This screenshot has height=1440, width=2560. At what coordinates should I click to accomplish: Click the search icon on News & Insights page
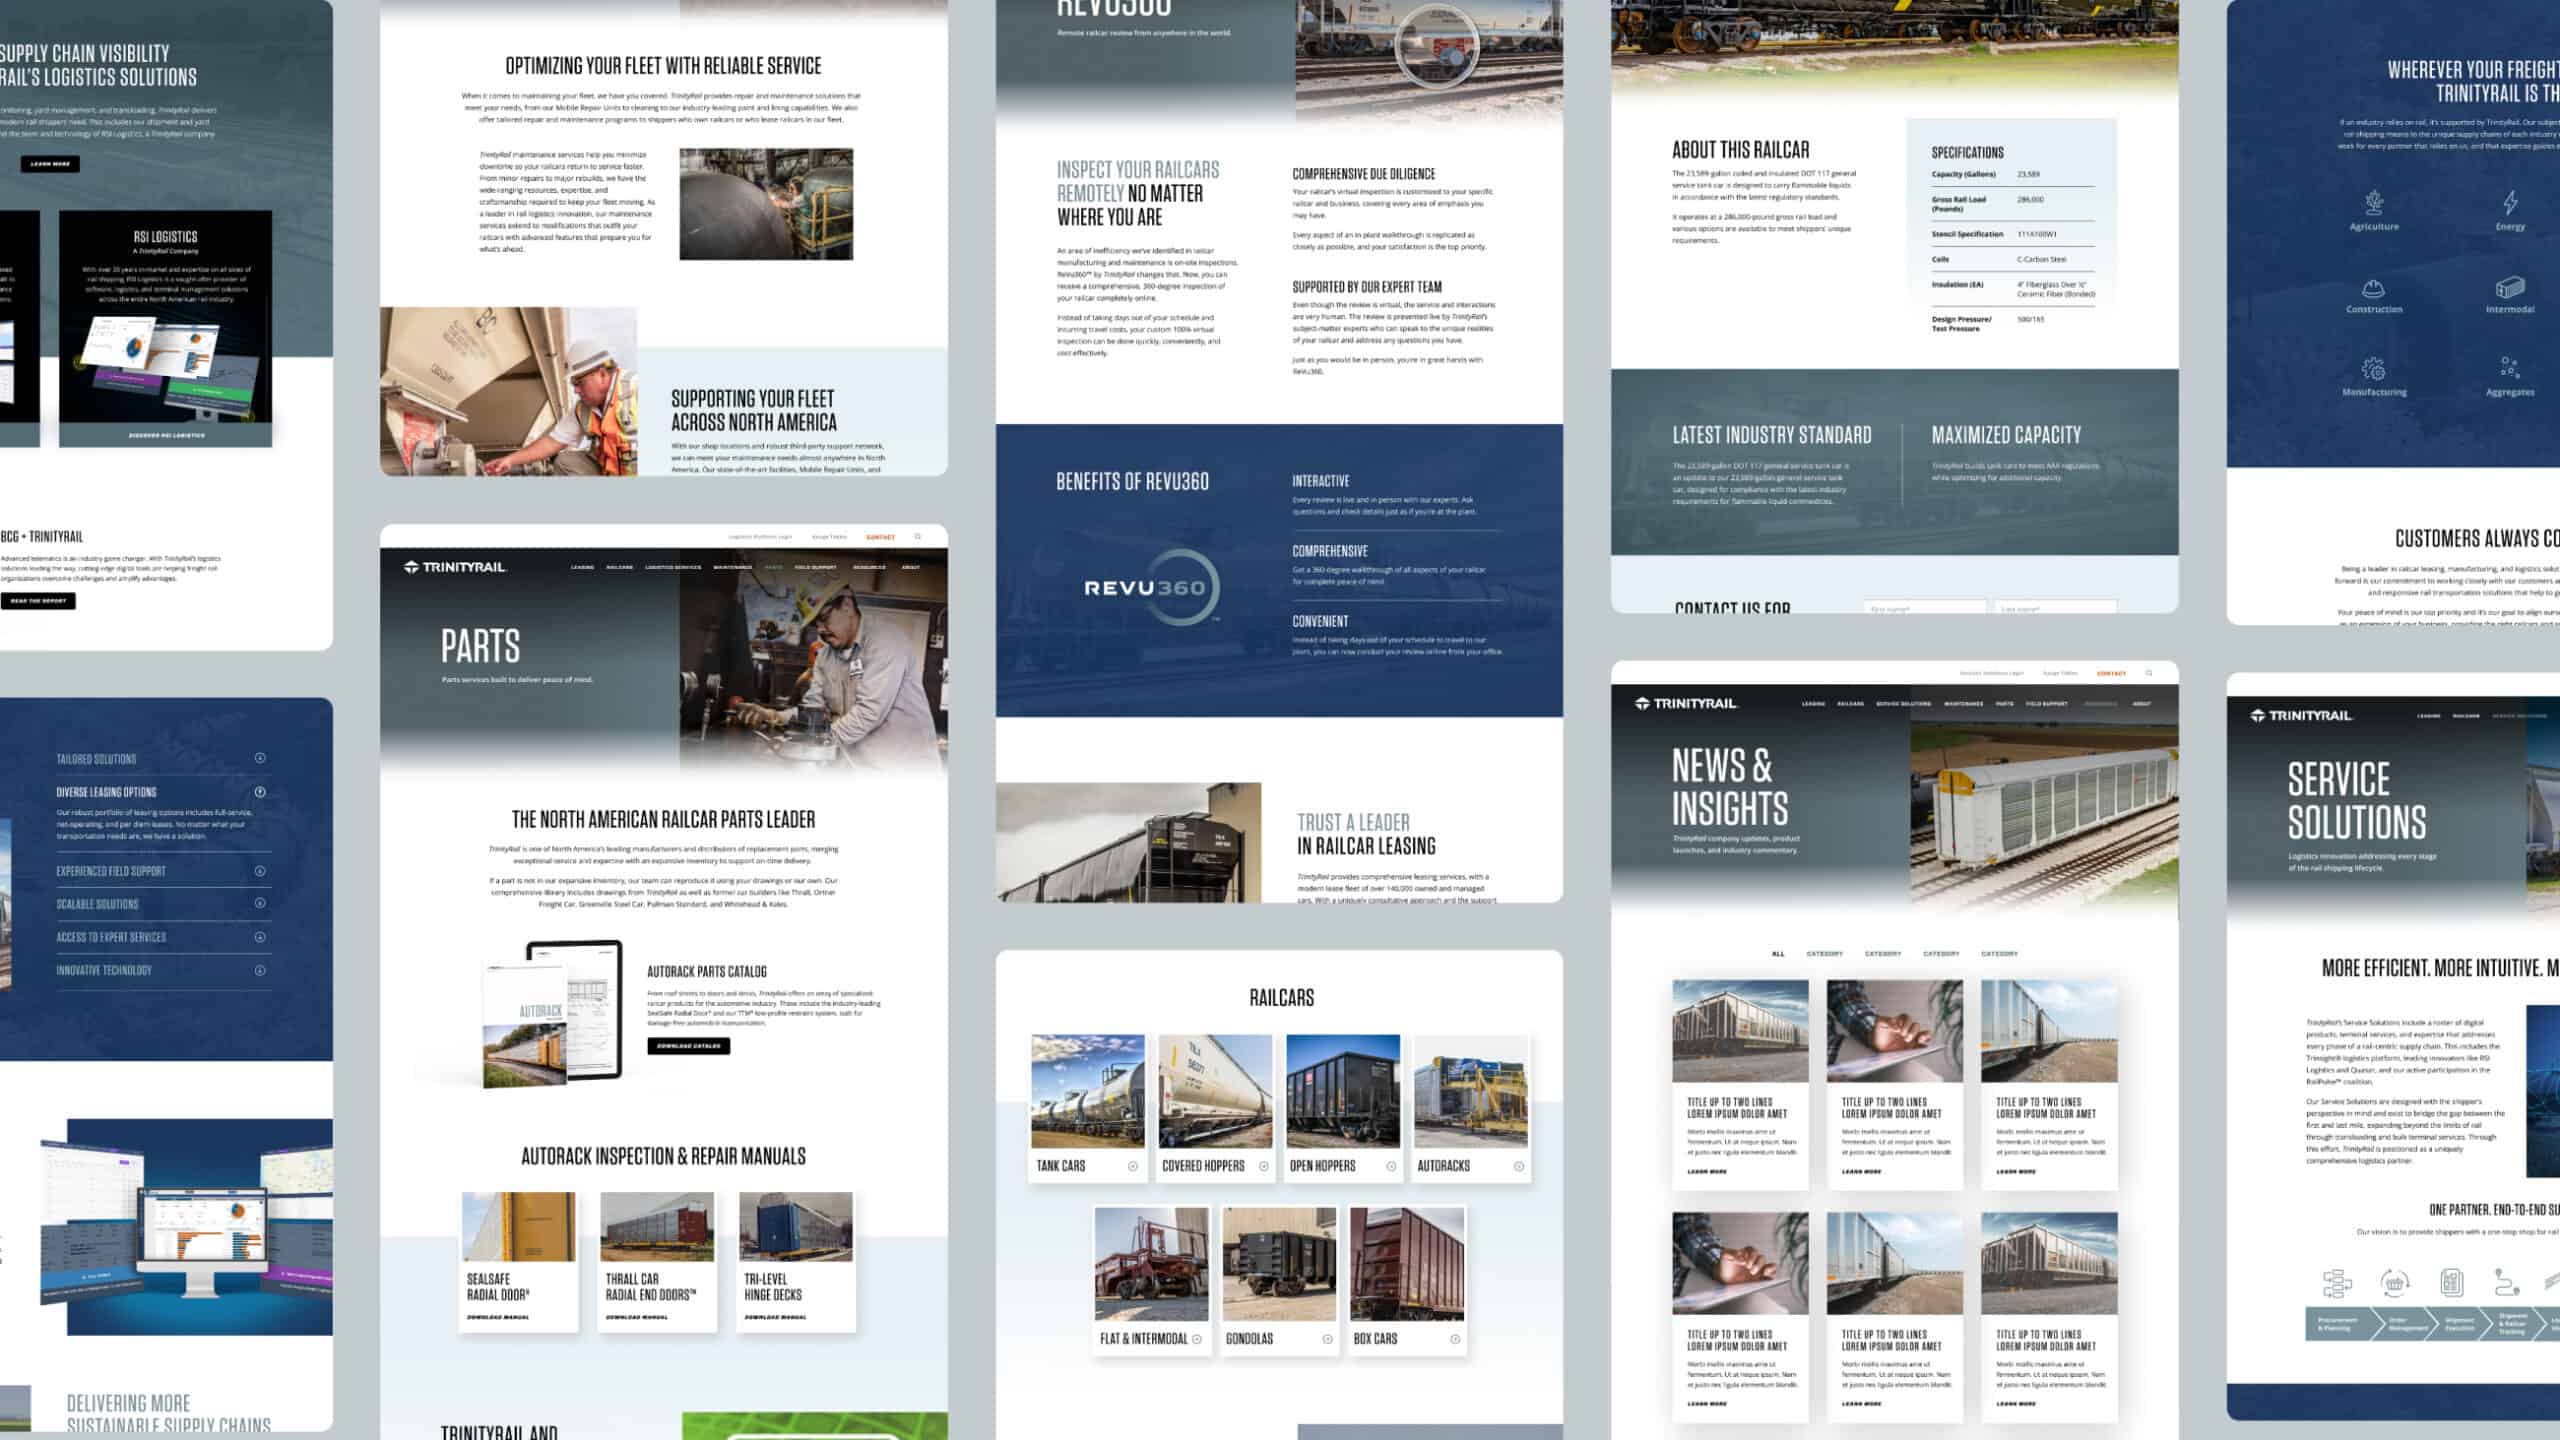pyautogui.click(x=2148, y=673)
